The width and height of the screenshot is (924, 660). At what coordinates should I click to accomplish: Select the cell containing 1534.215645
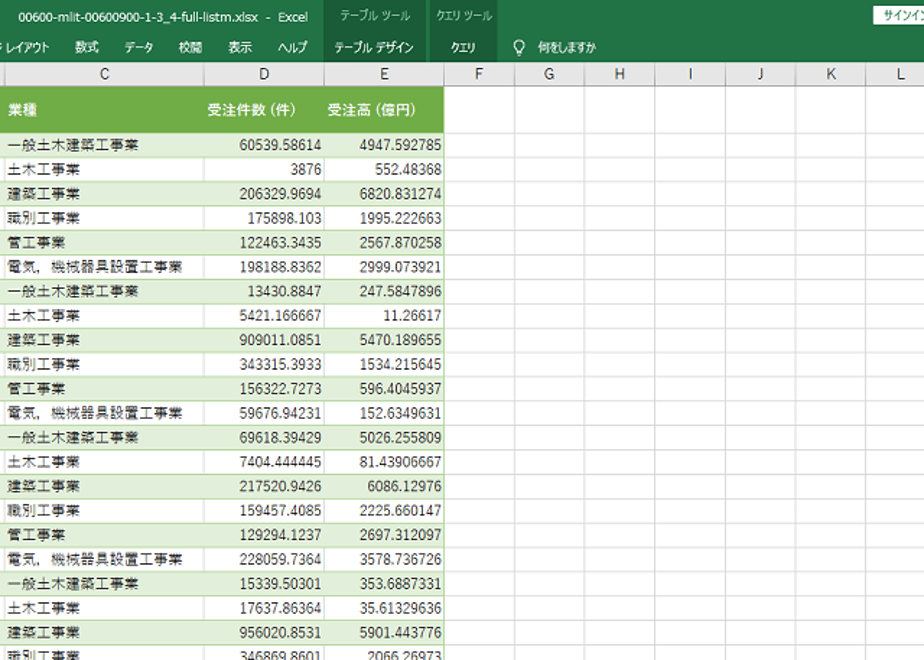pos(384,364)
